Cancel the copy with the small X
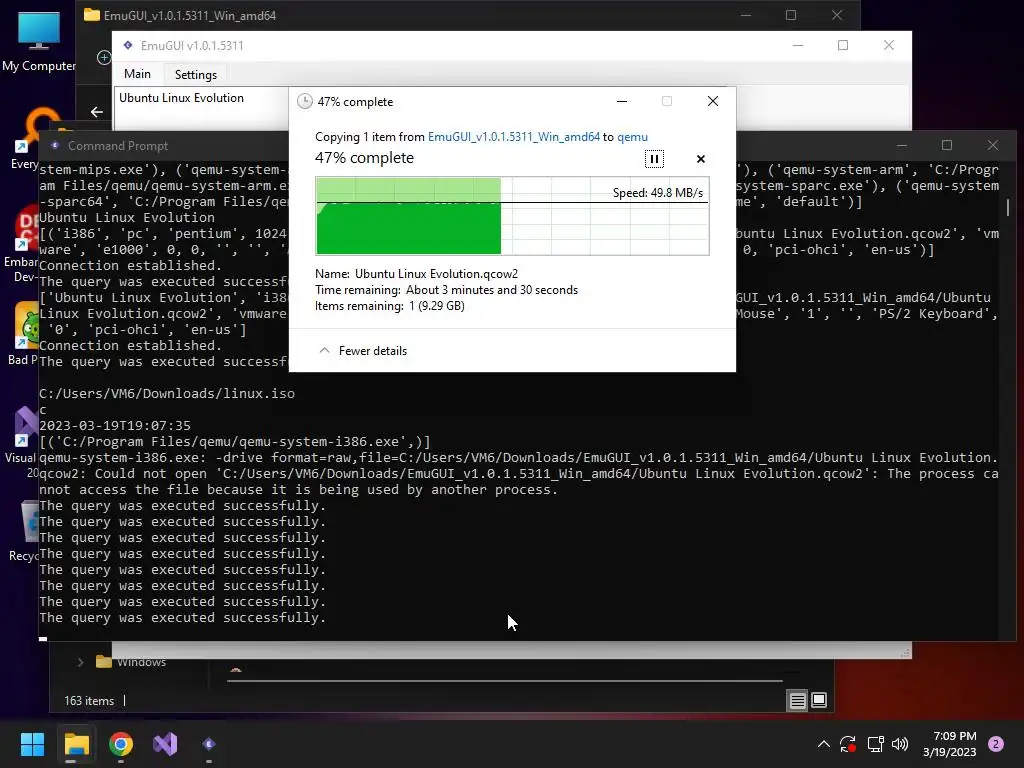Viewport: 1024px width, 768px height. pyautogui.click(x=701, y=159)
